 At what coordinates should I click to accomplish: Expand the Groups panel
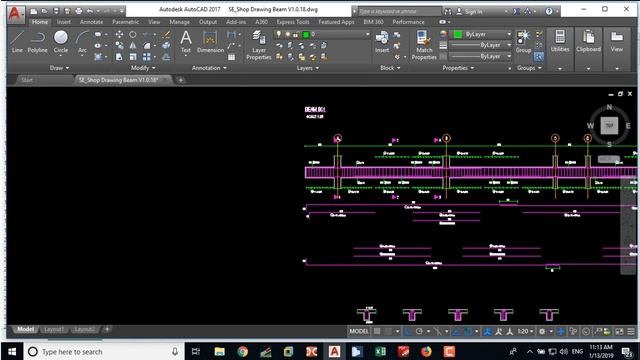[x=529, y=68]
